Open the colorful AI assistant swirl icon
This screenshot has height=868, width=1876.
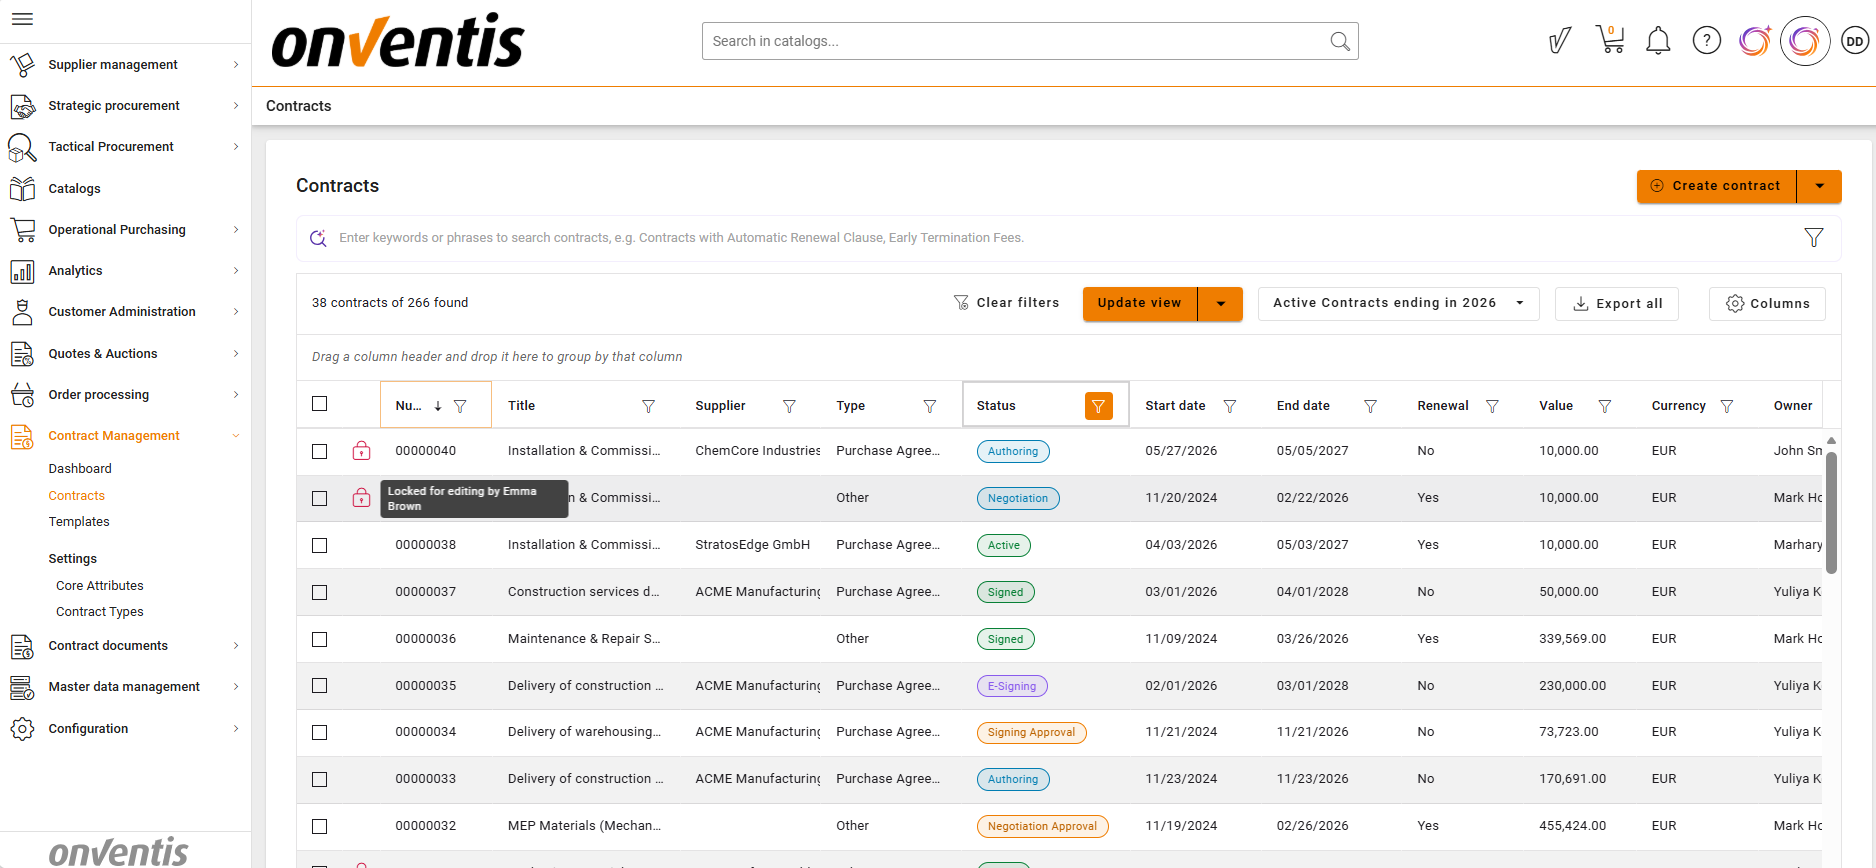point(1755,41)
